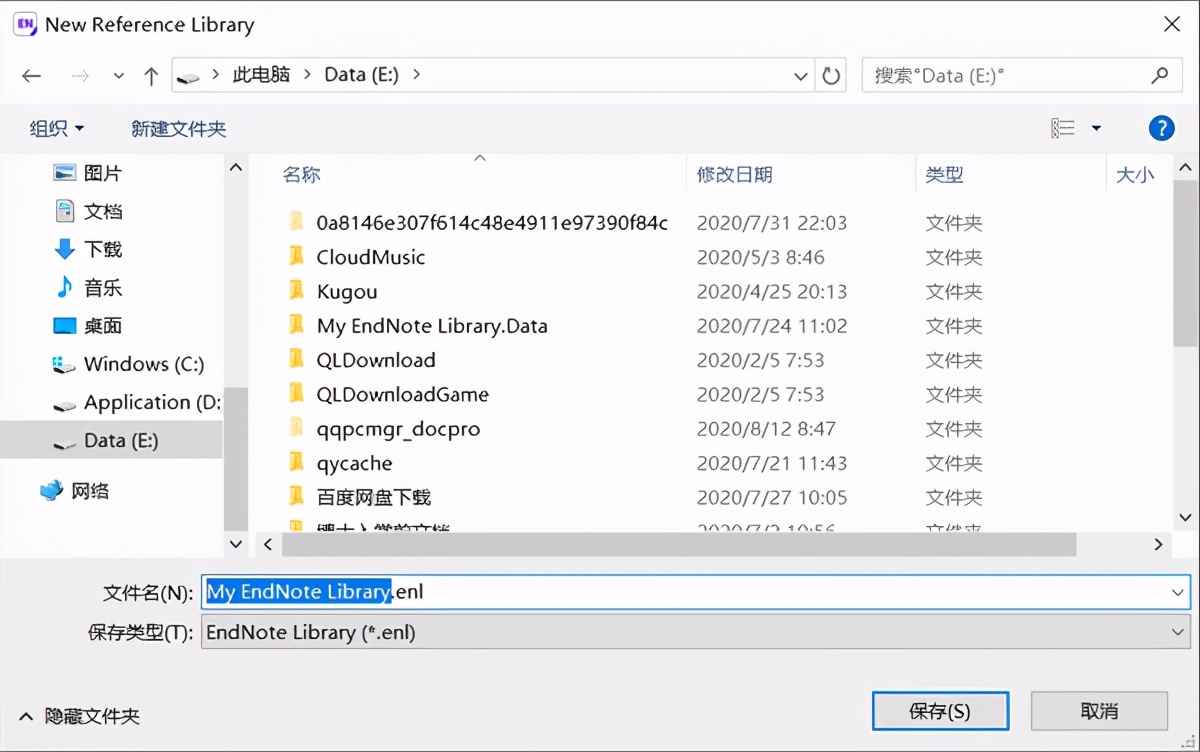This screenshot has height=752, width=1200.
Task: Sort by the 修改日期 column header
Action: [734, 174]
